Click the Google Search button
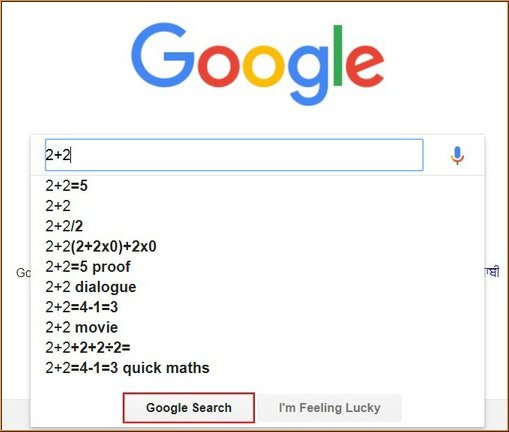Viewport: 509px width, 432px height. (189, 408)
